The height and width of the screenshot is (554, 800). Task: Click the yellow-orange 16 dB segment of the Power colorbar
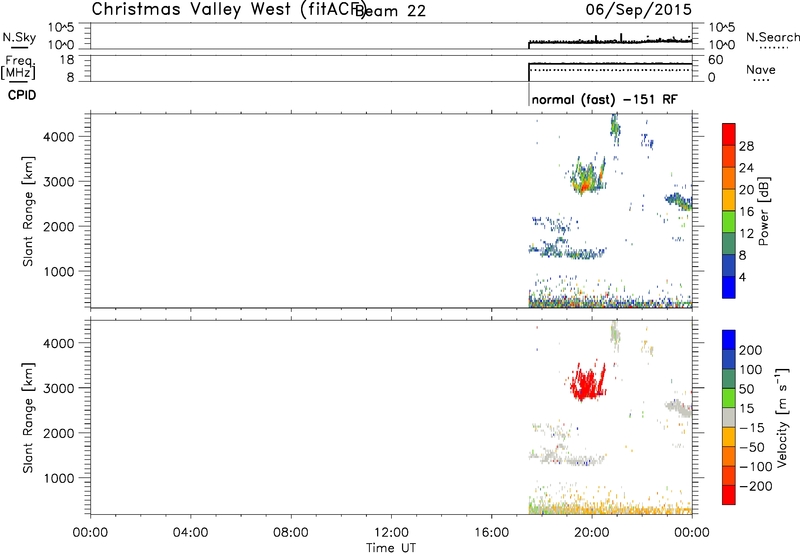(x=729, y=199)
